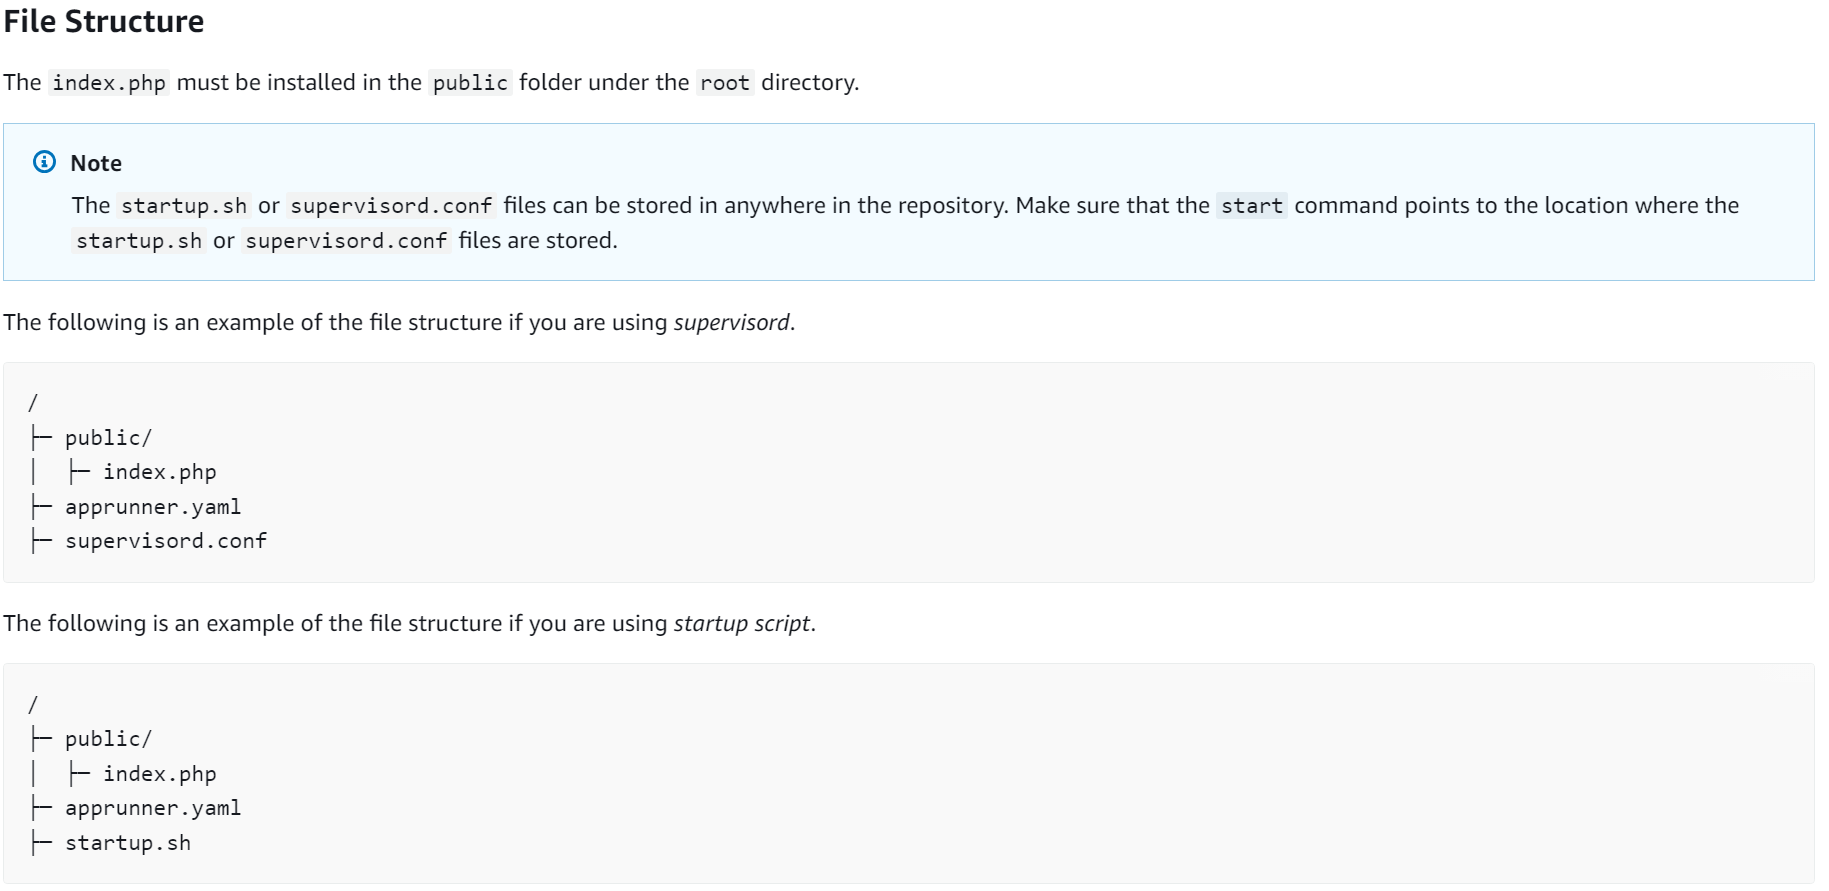Click the italic startup script phrase
Viewport: 1829px width, 891px height.
click(741, 624)
